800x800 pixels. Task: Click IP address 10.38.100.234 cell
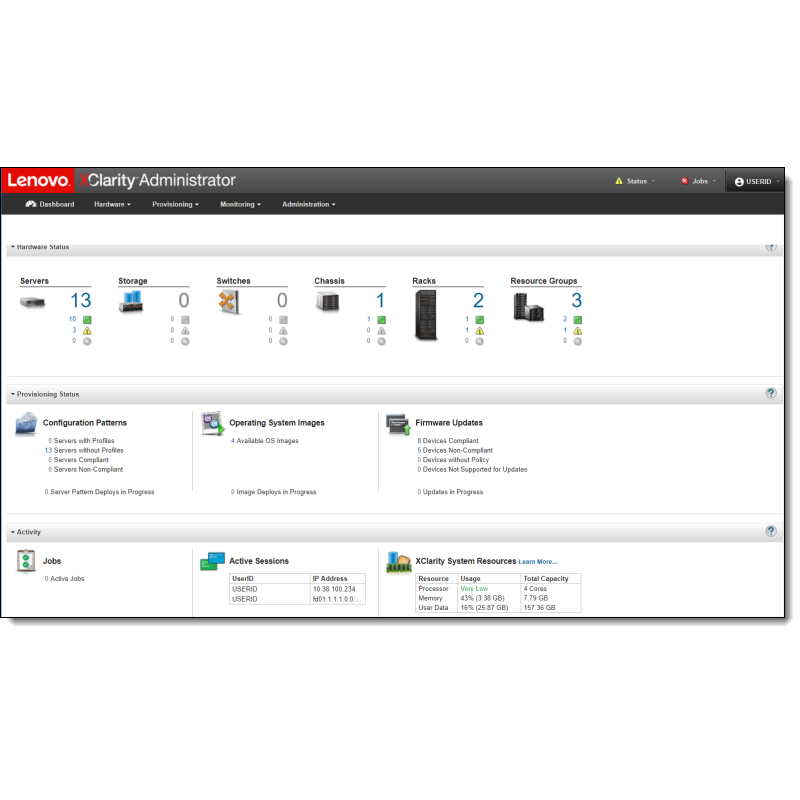coord(338,589)
